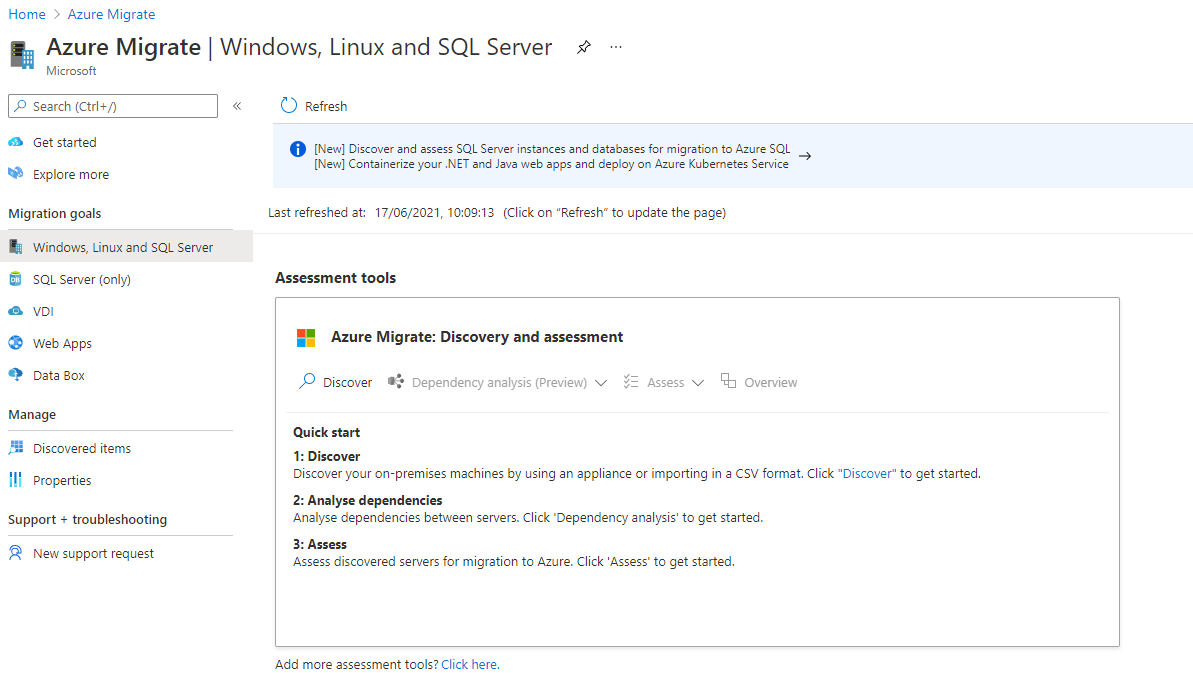The height and width of the screenshot is (673, 1193).
Task: Select VDI in the sidebar
Action: tap(43, 311)
